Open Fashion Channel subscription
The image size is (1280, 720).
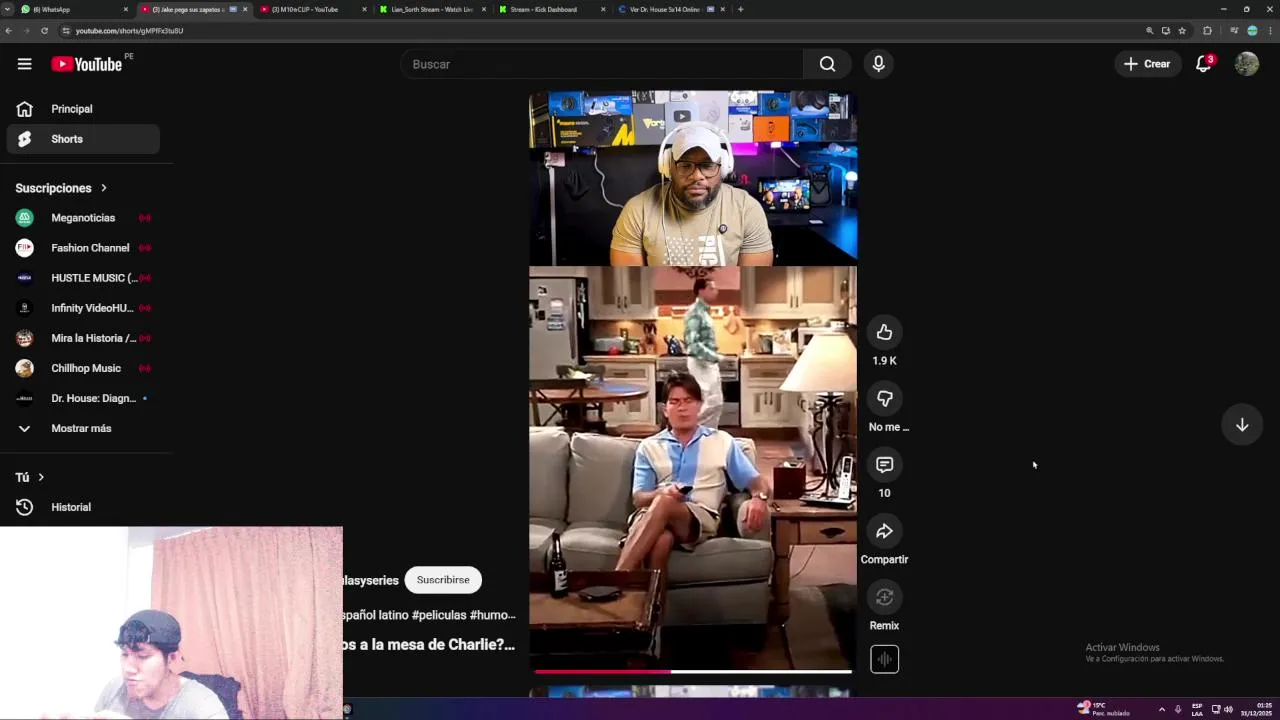(83, 248)
